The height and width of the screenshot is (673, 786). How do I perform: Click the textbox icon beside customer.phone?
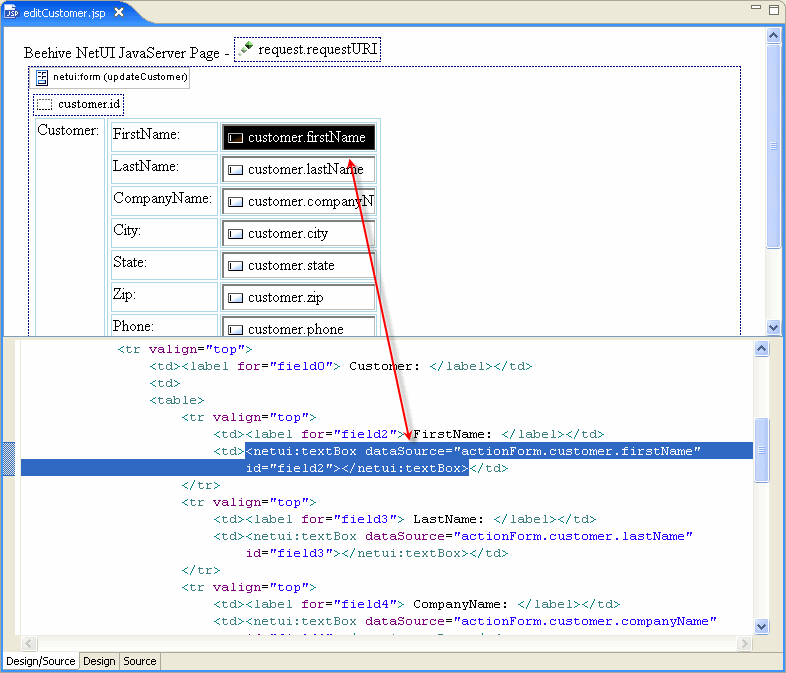235,330
